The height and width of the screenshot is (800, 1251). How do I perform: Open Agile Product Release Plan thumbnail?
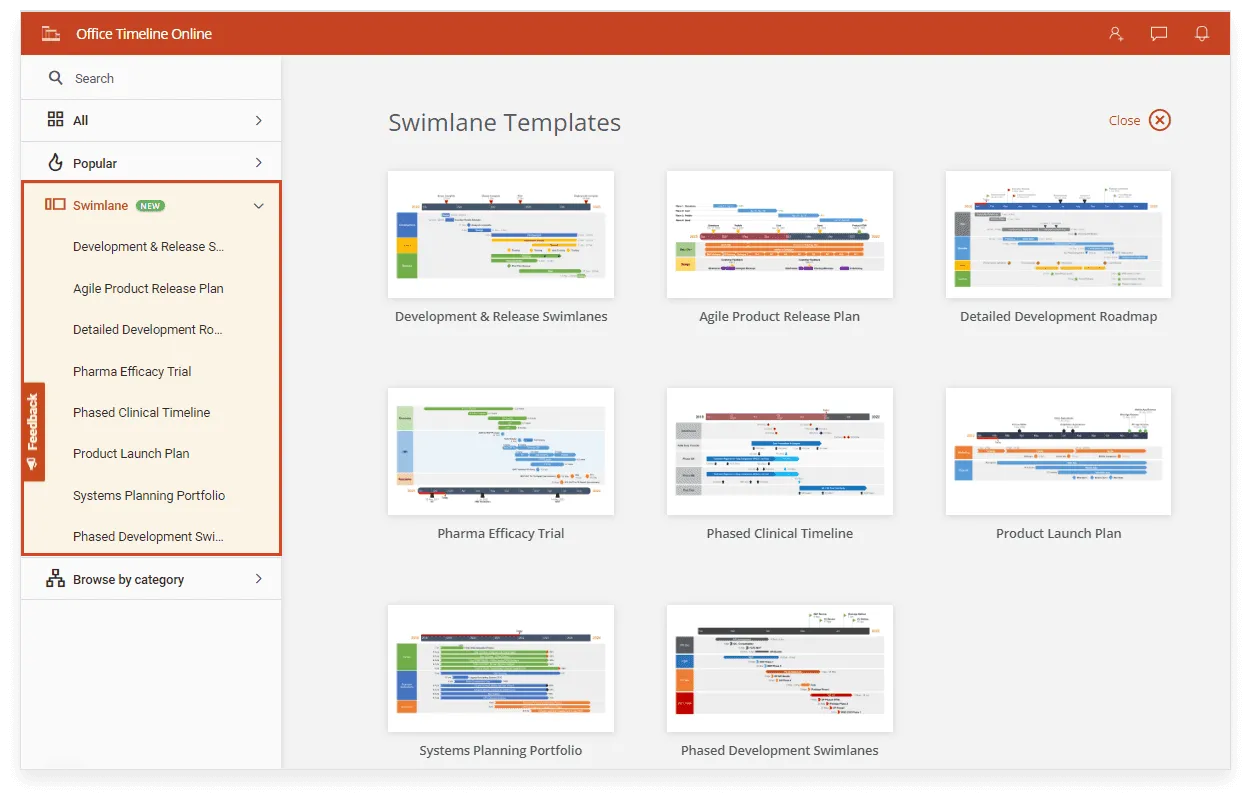(779, 234)
